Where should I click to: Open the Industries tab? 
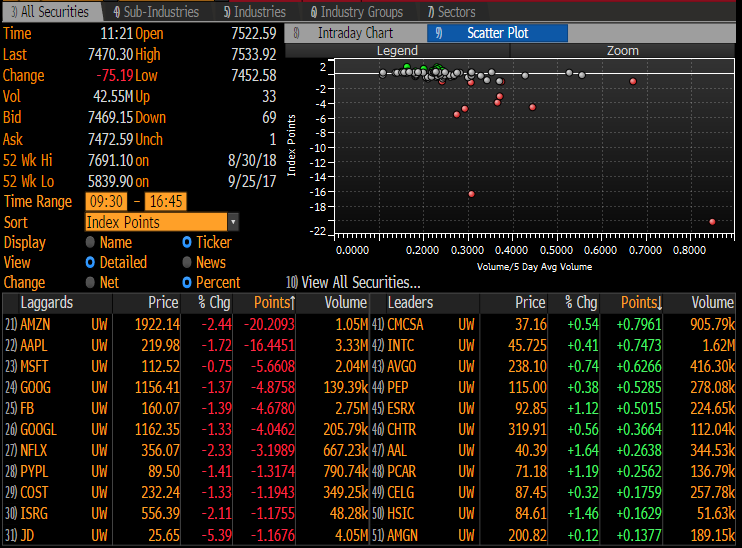point(255,12)
